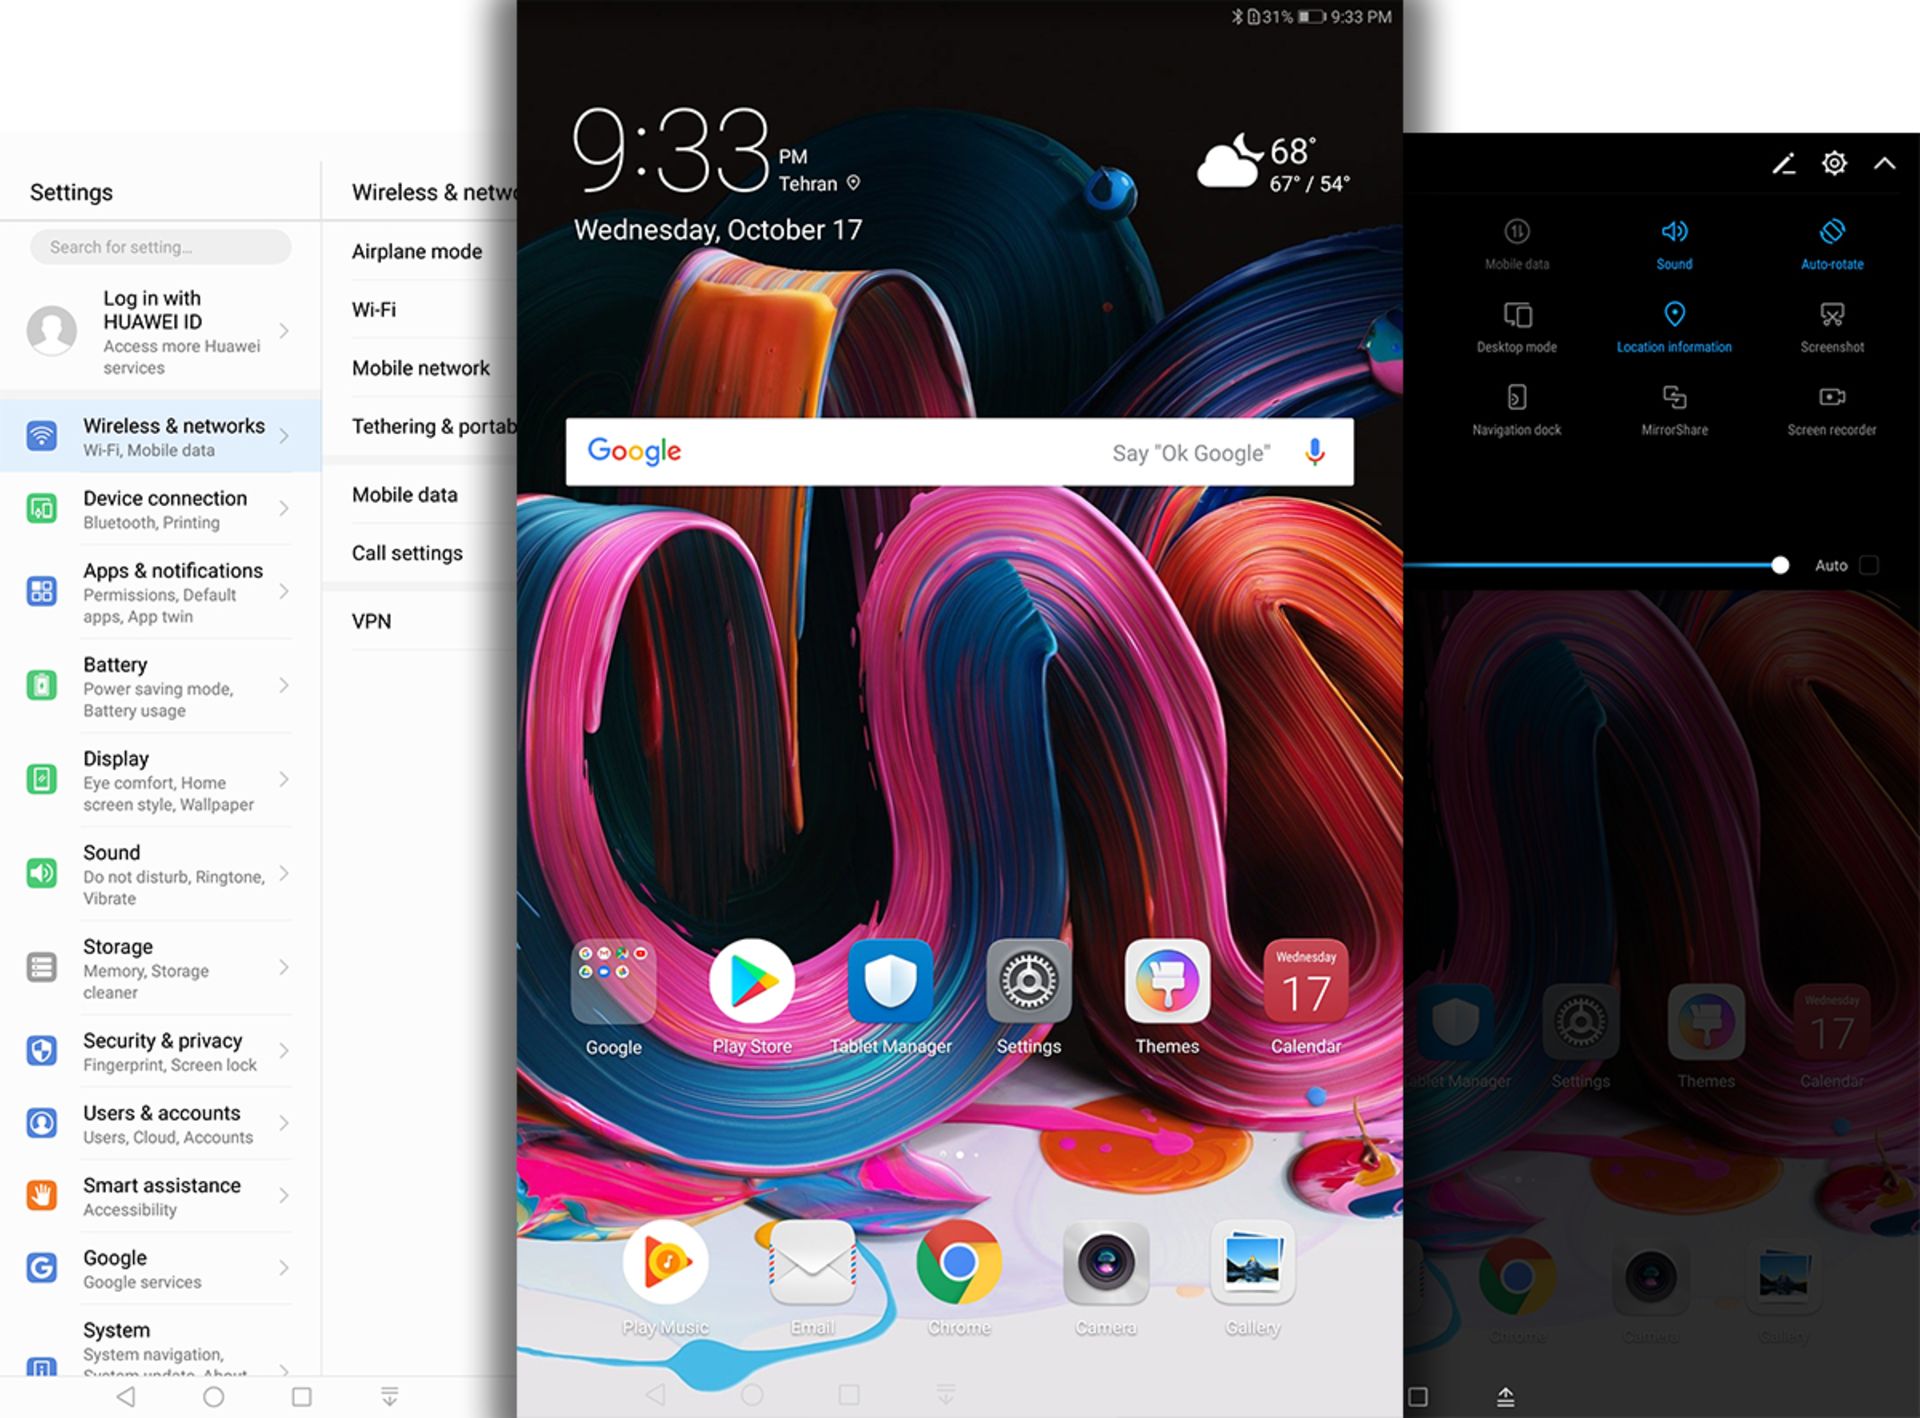1920x1418 pixels.
Task: Turn off Location information toggle
Action: point(1674,326)
